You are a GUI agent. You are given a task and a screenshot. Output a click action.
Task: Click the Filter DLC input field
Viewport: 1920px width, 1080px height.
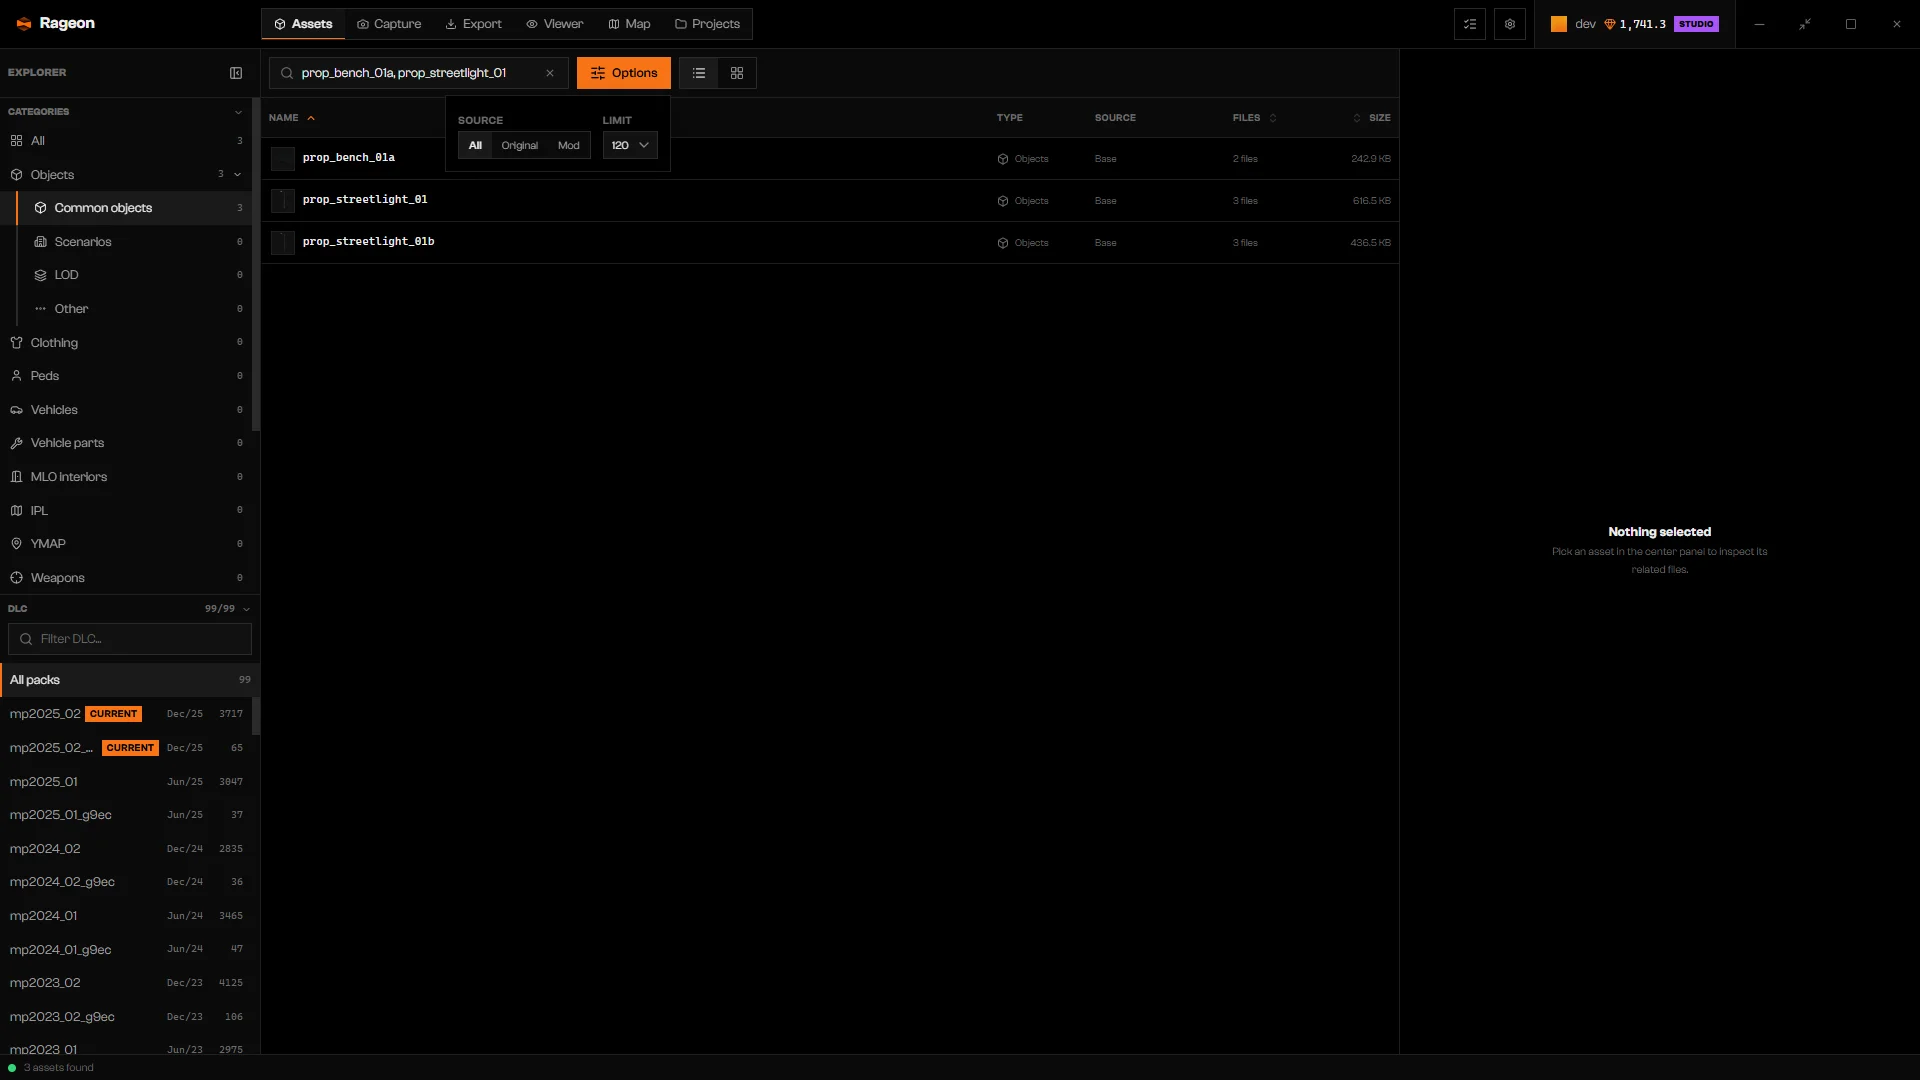pyautogui.click(x=130, y=639)
